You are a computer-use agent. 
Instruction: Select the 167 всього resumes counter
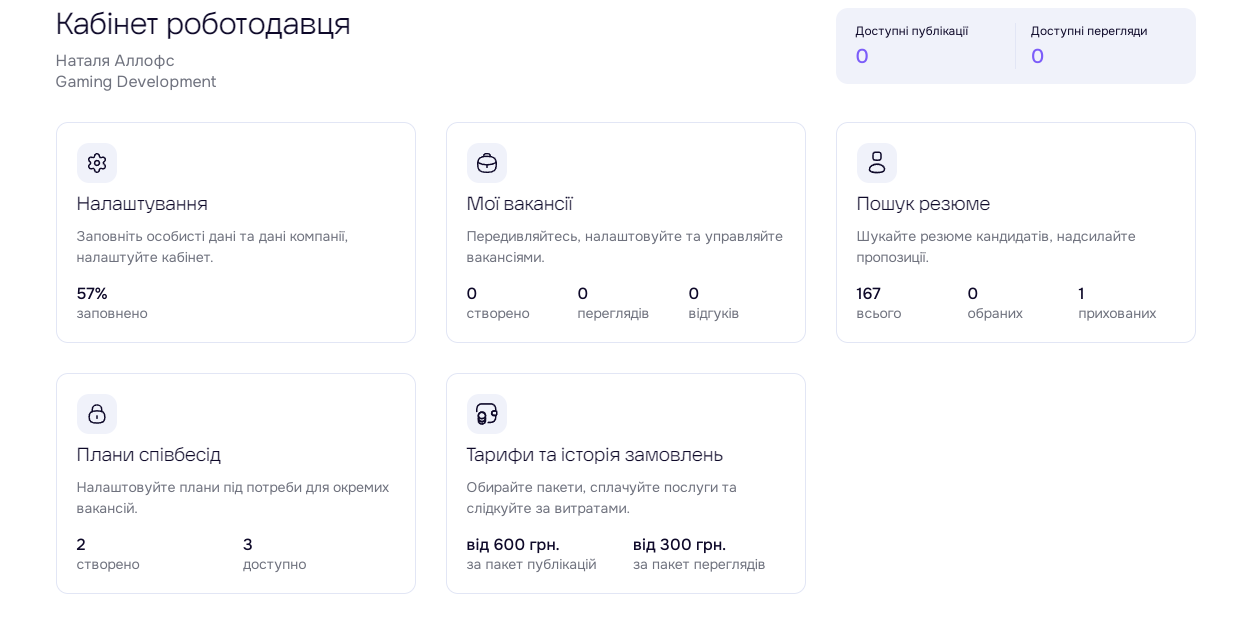click(x=878, y=303)
